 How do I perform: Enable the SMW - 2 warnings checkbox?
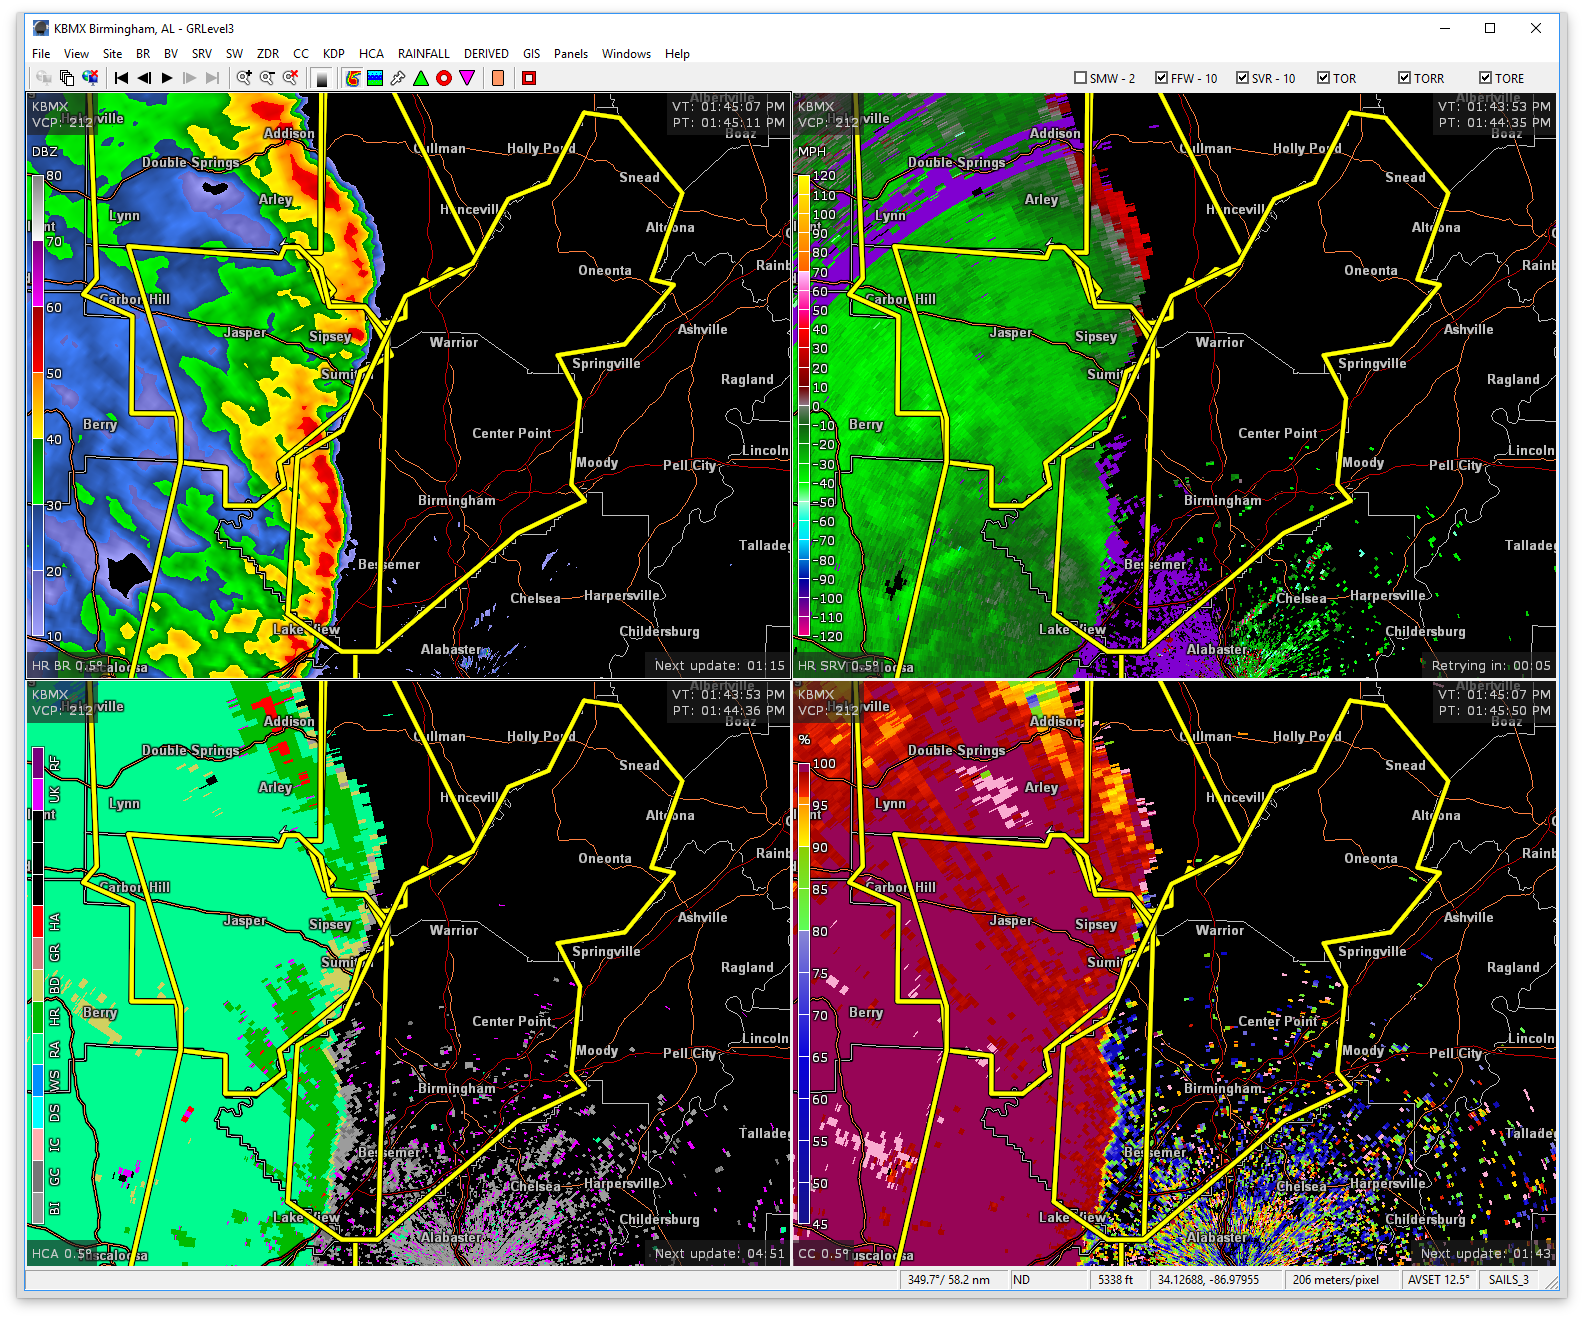click(1080, 78)
